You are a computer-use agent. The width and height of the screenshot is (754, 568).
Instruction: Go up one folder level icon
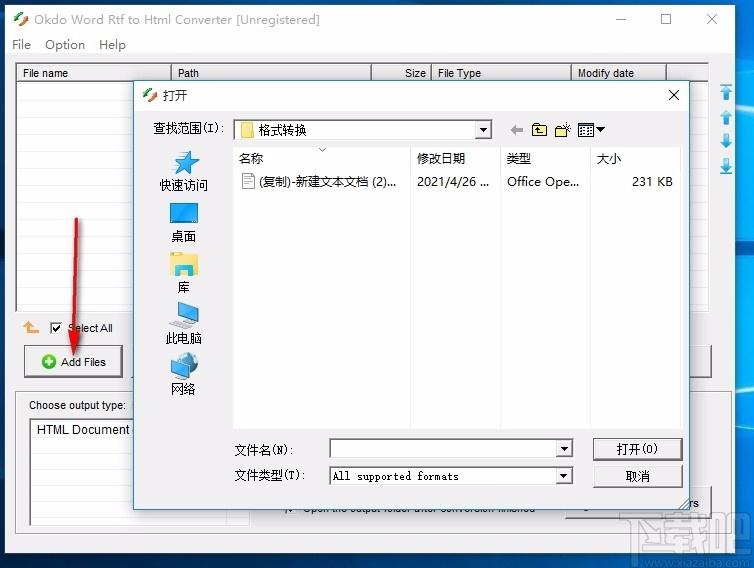[x=539, y=130]
